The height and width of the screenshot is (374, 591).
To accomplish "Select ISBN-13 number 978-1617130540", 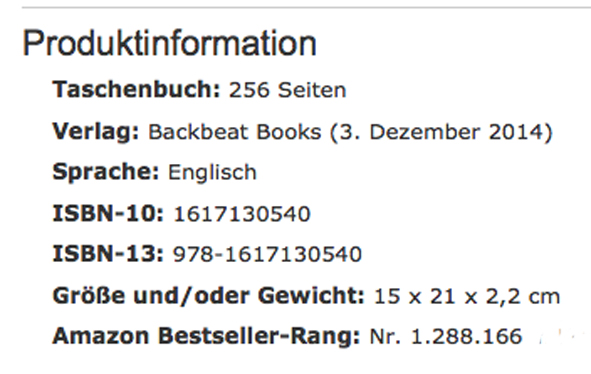I will point(267,254).
